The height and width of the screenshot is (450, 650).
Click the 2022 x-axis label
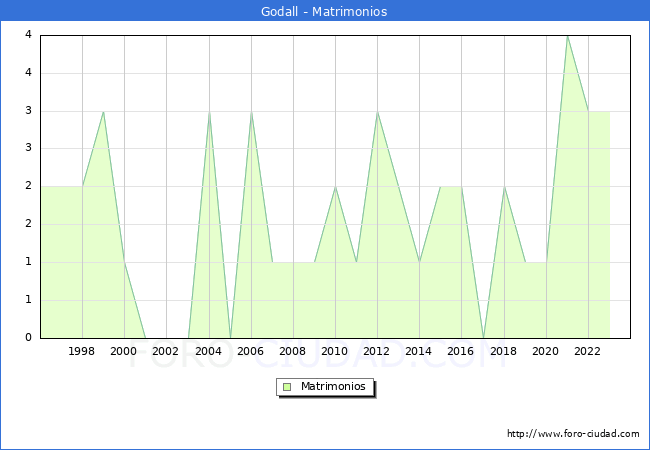(588, 351)
